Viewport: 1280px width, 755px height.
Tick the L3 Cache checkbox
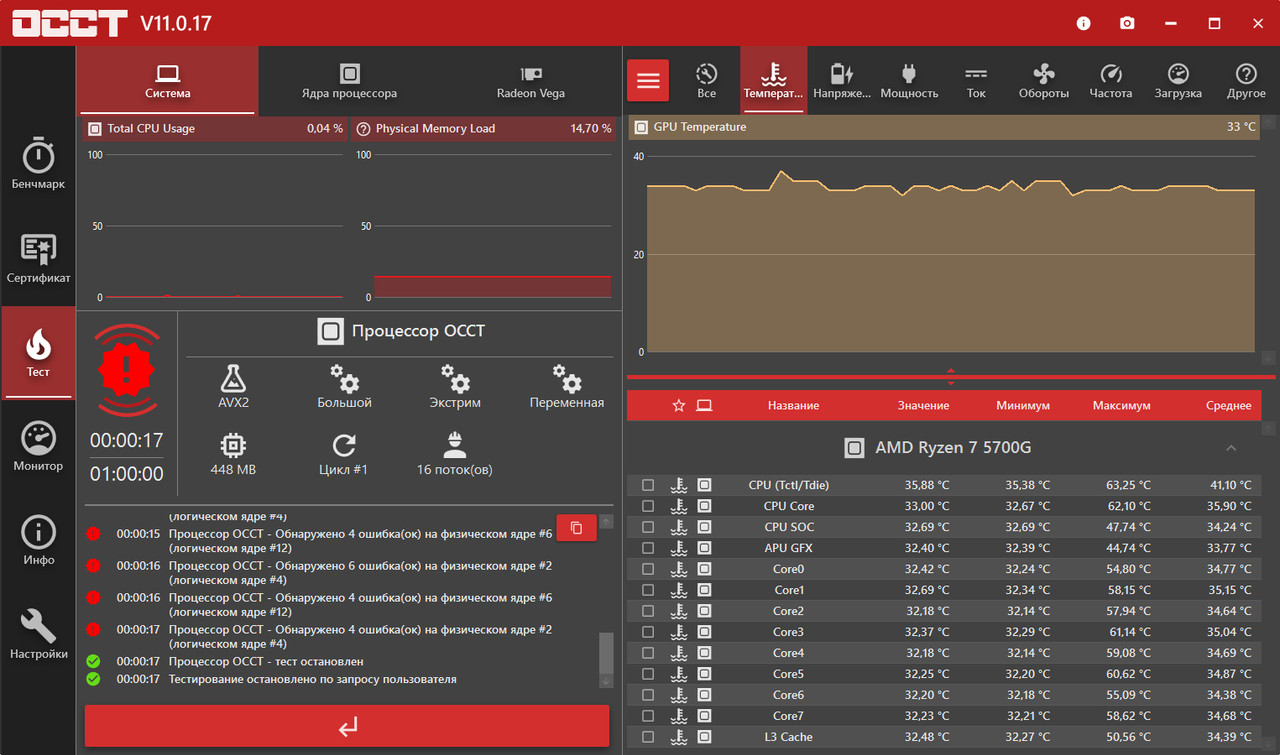(x=648, y=737)
